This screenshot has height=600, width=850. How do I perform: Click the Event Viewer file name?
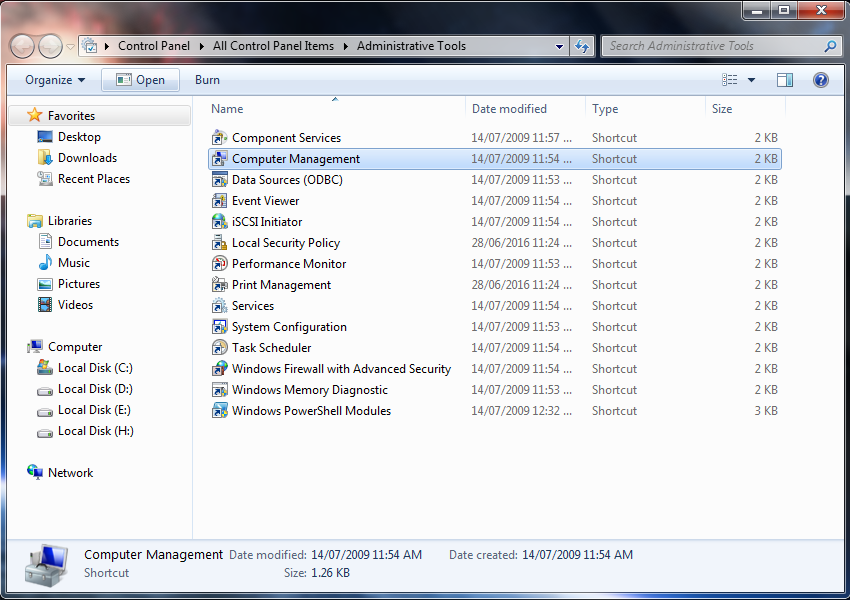point(266,201)
